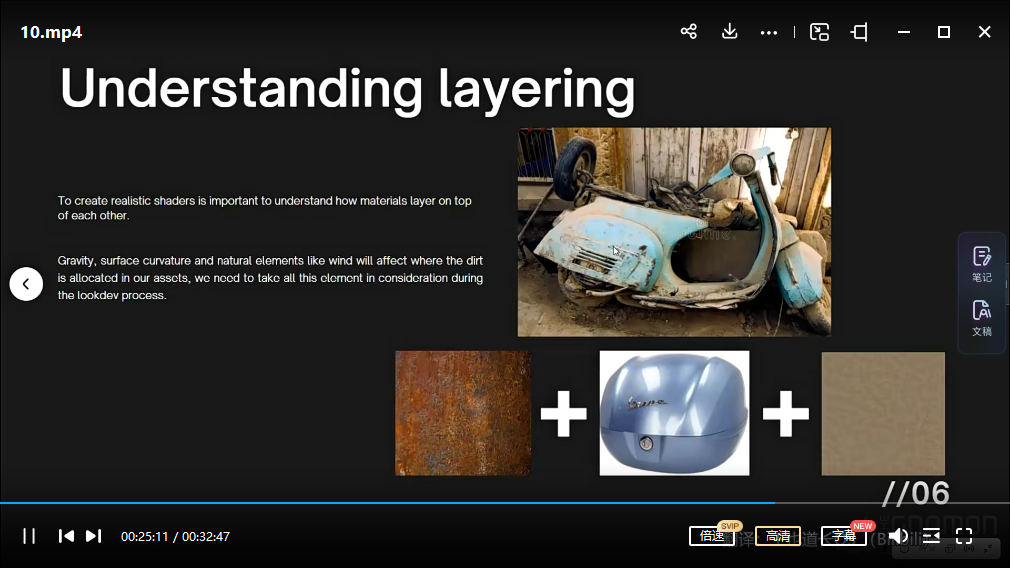Click the left chevron back button
The height and width of the screenshot is (568, 1010).
pyautogui.click(x=26, y=284)
